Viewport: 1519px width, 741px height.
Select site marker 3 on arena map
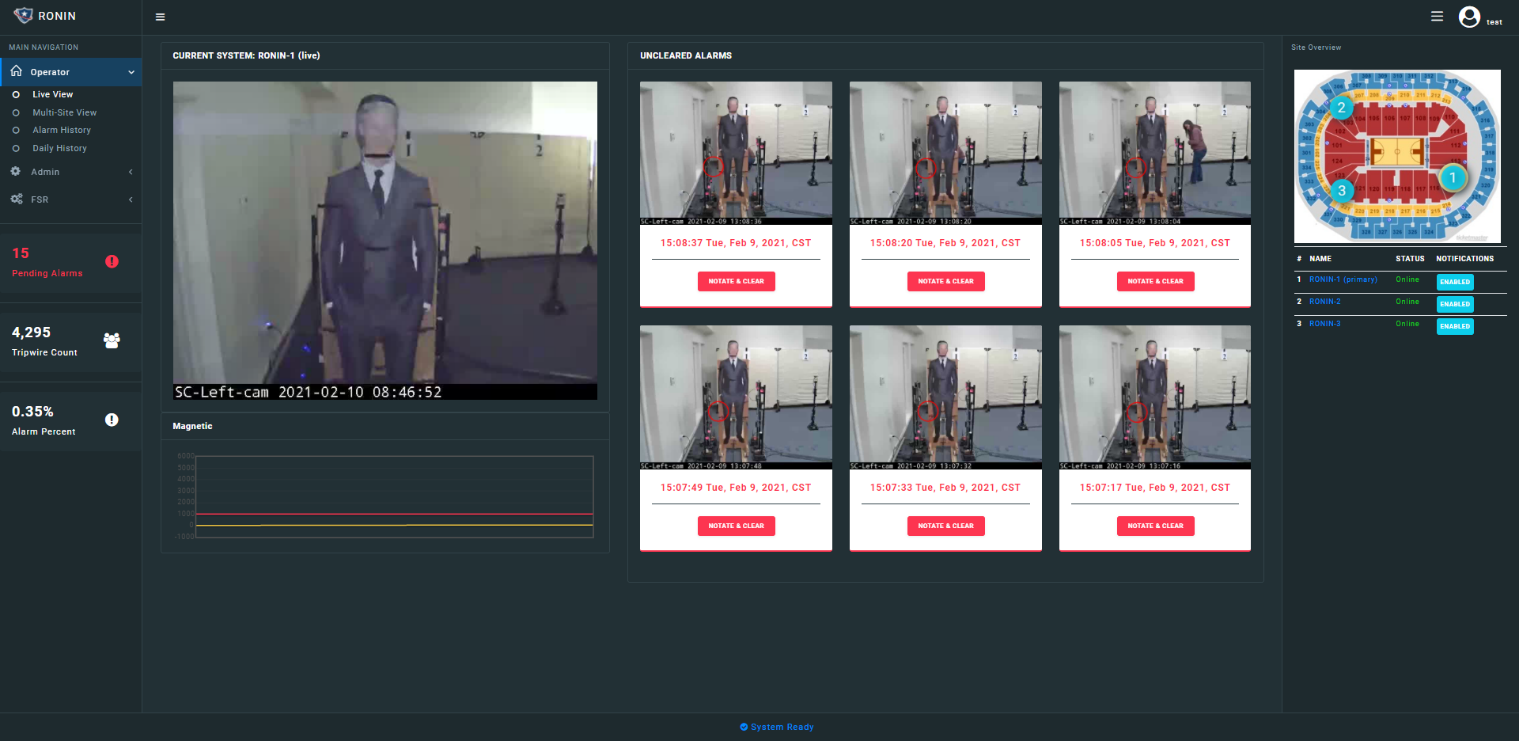pyautogui.click(x=1342, y=189)
